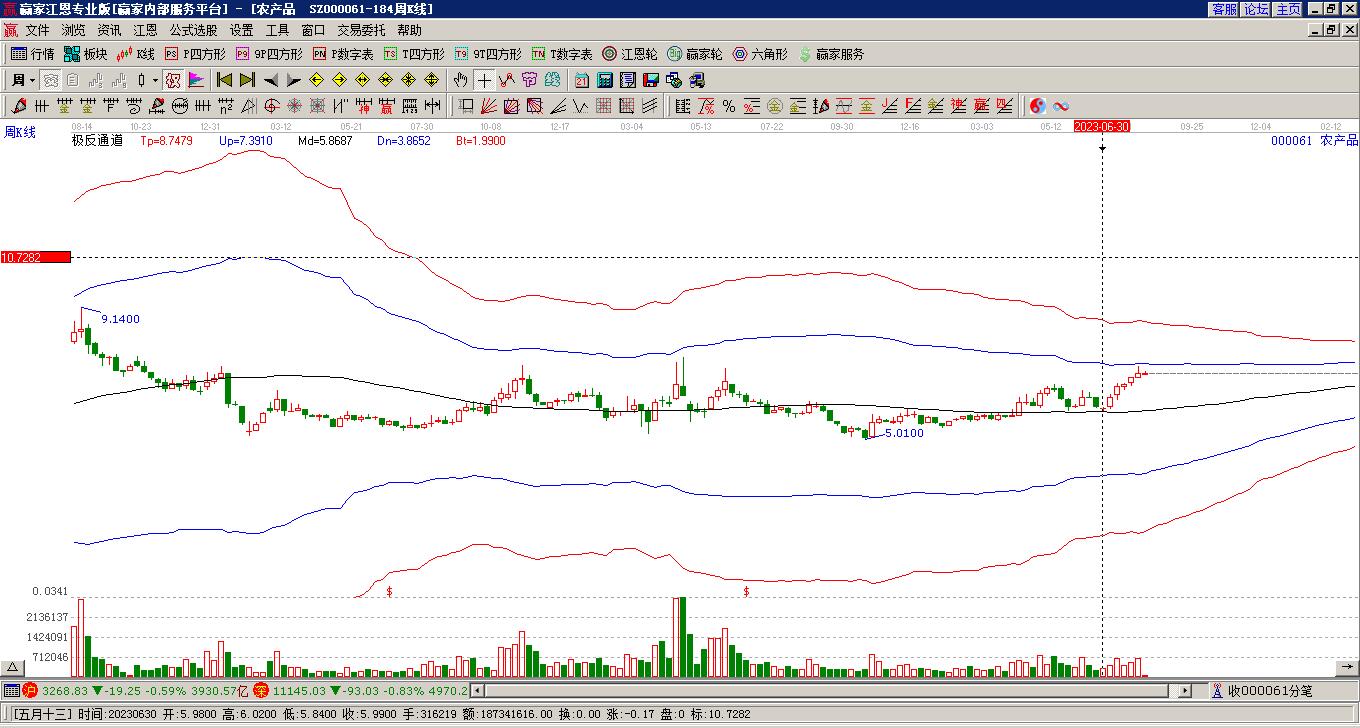Open the 周 period dropdown

[x=23, y=80]
